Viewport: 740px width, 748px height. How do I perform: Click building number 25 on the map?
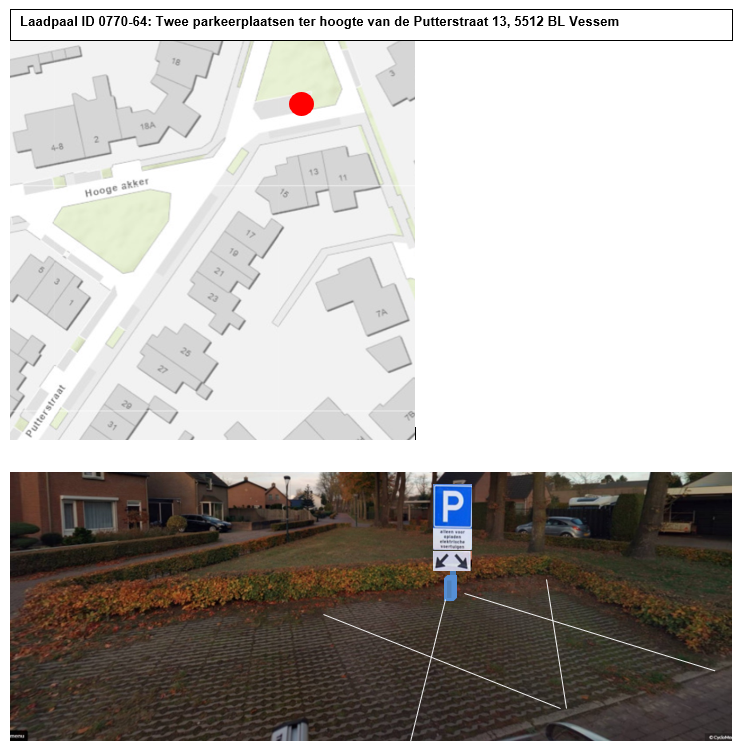(x=186, y=352)
